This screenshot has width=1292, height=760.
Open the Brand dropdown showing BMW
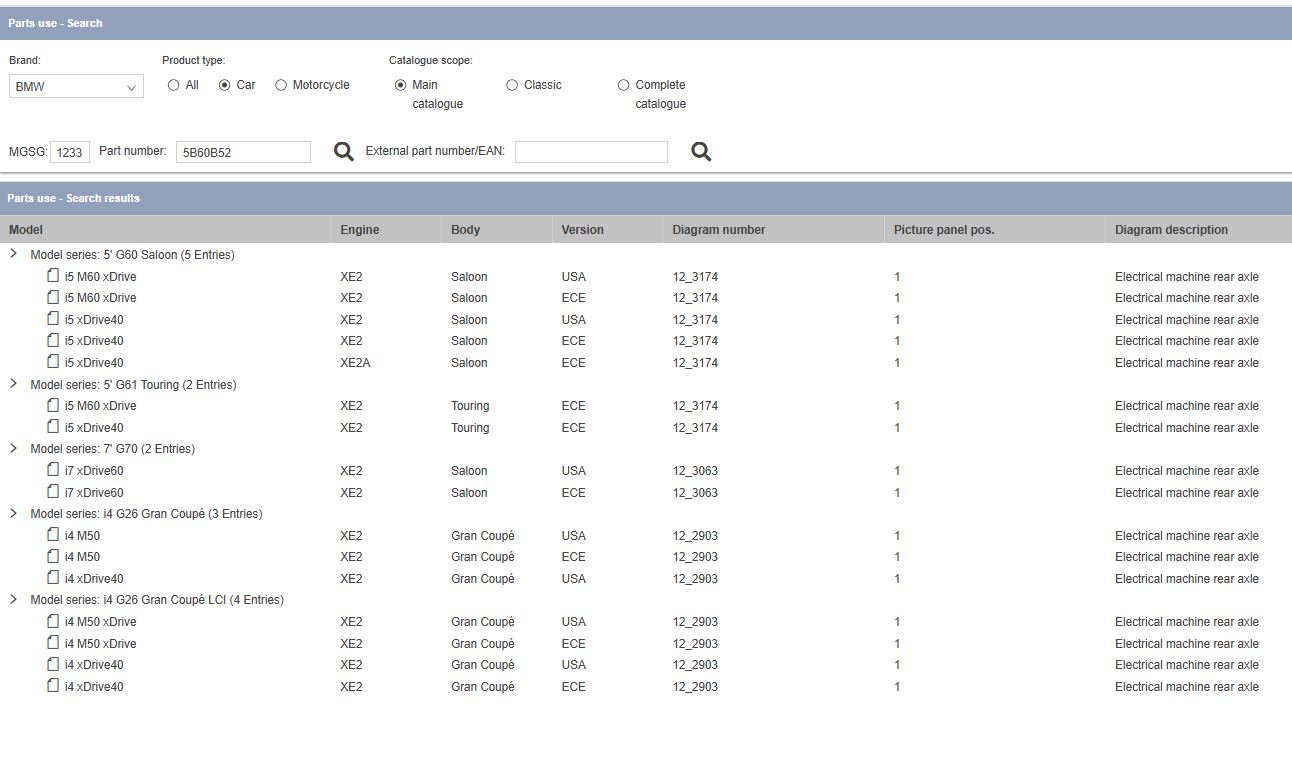click(x=76, y=87)
